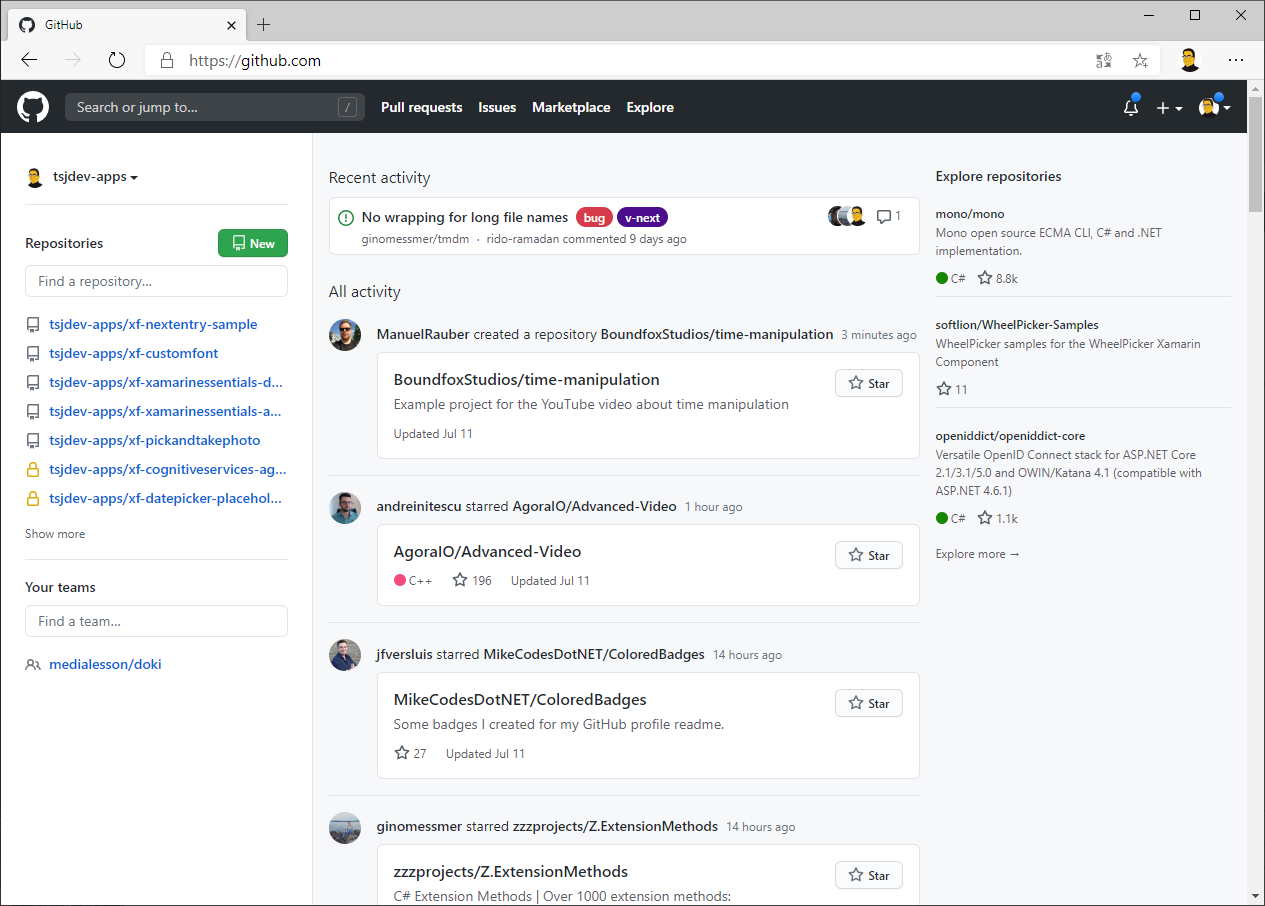
Task: Click the GitHub Octocat logo
Action: (x=33, y=107)
